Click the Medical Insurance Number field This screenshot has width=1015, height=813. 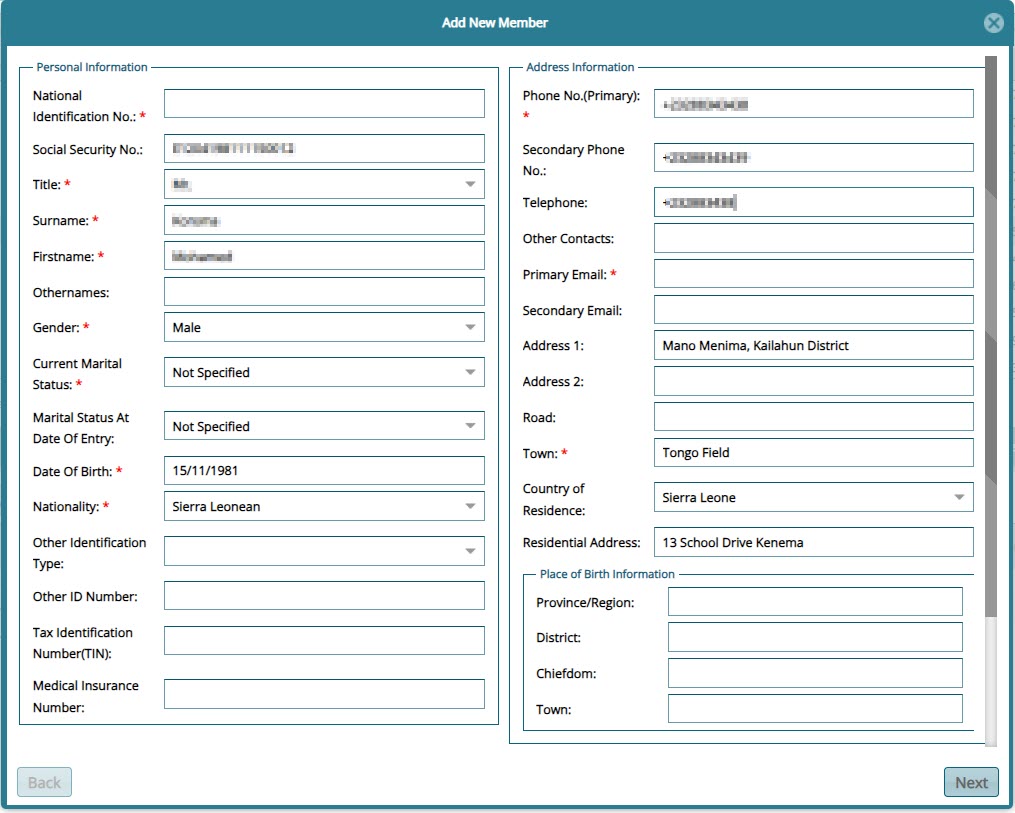[x=324, y=694]
